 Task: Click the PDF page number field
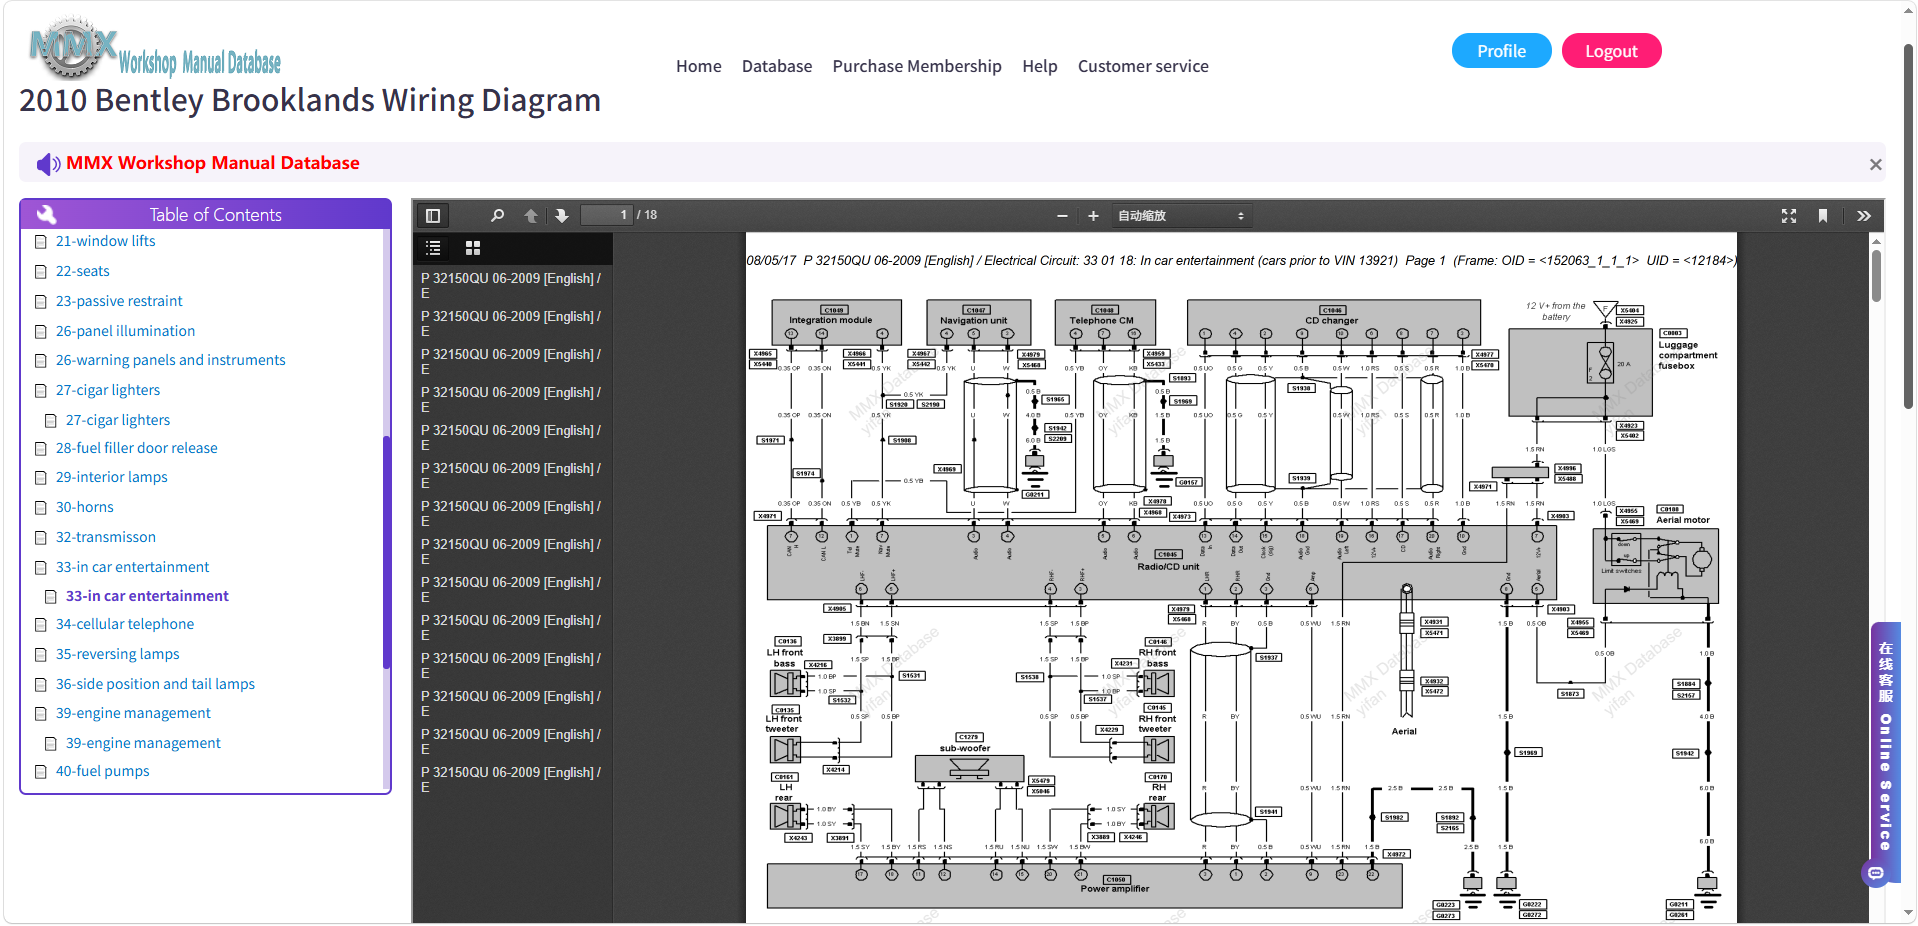[x=606, y=215]
